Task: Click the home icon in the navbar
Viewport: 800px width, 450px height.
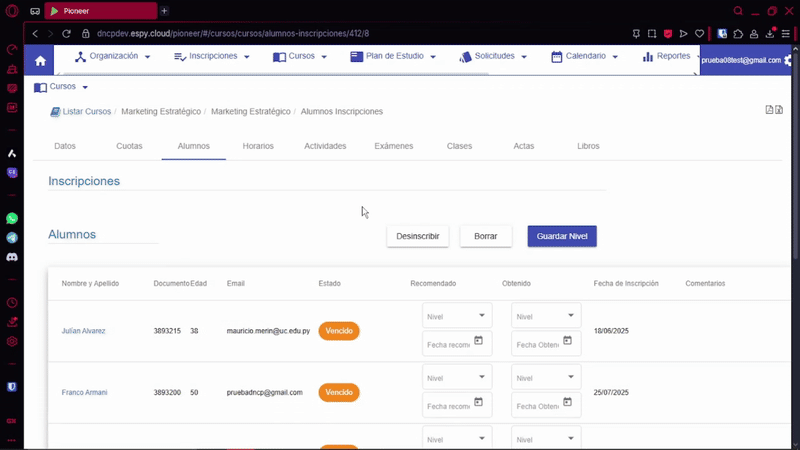Action: tap(40, 60)
